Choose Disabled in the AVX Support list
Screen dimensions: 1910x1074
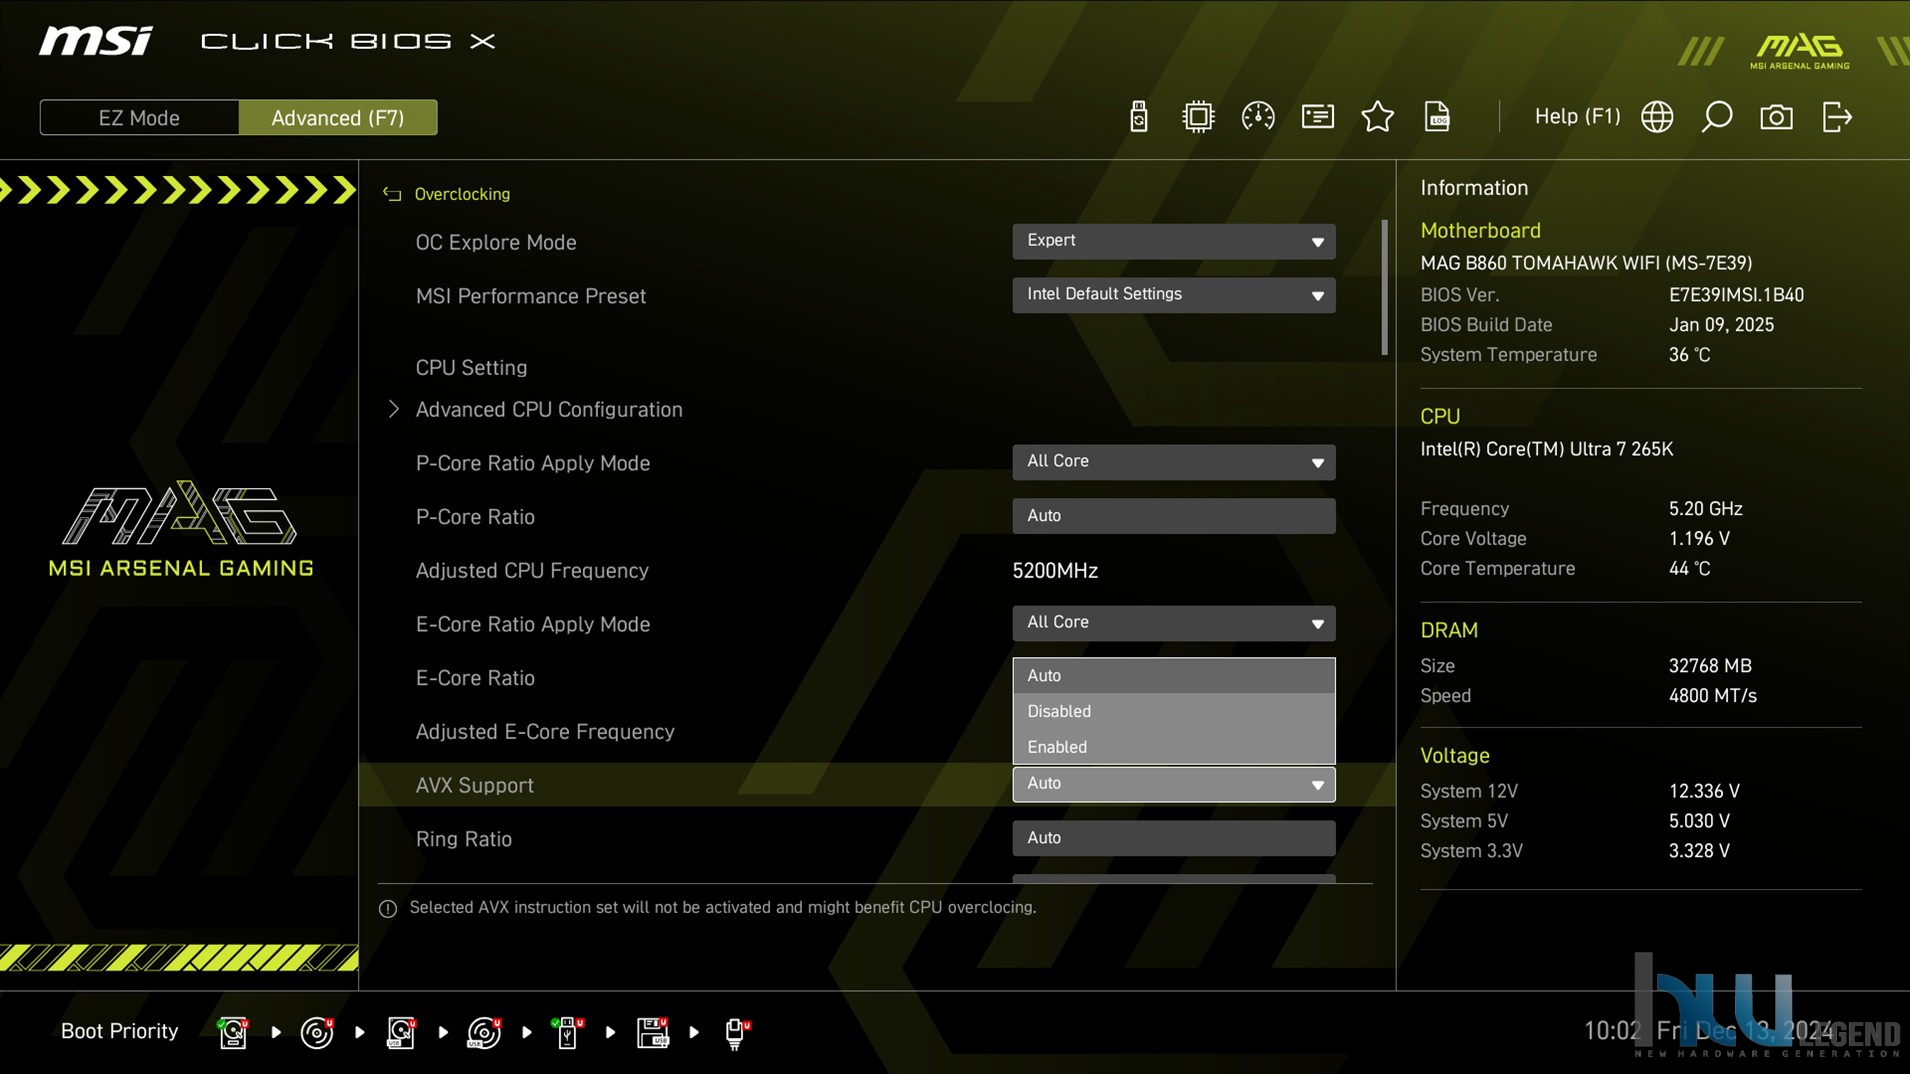[x=1174, y=711]
